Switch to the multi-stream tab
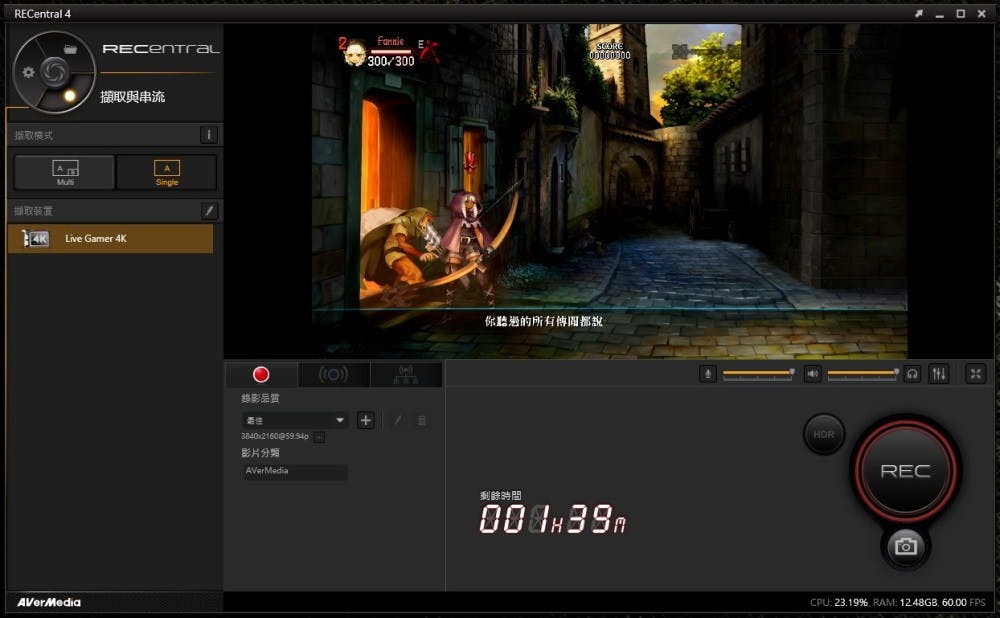The width and height of the screenshot is (1000, 618). (x=405, y=375)
